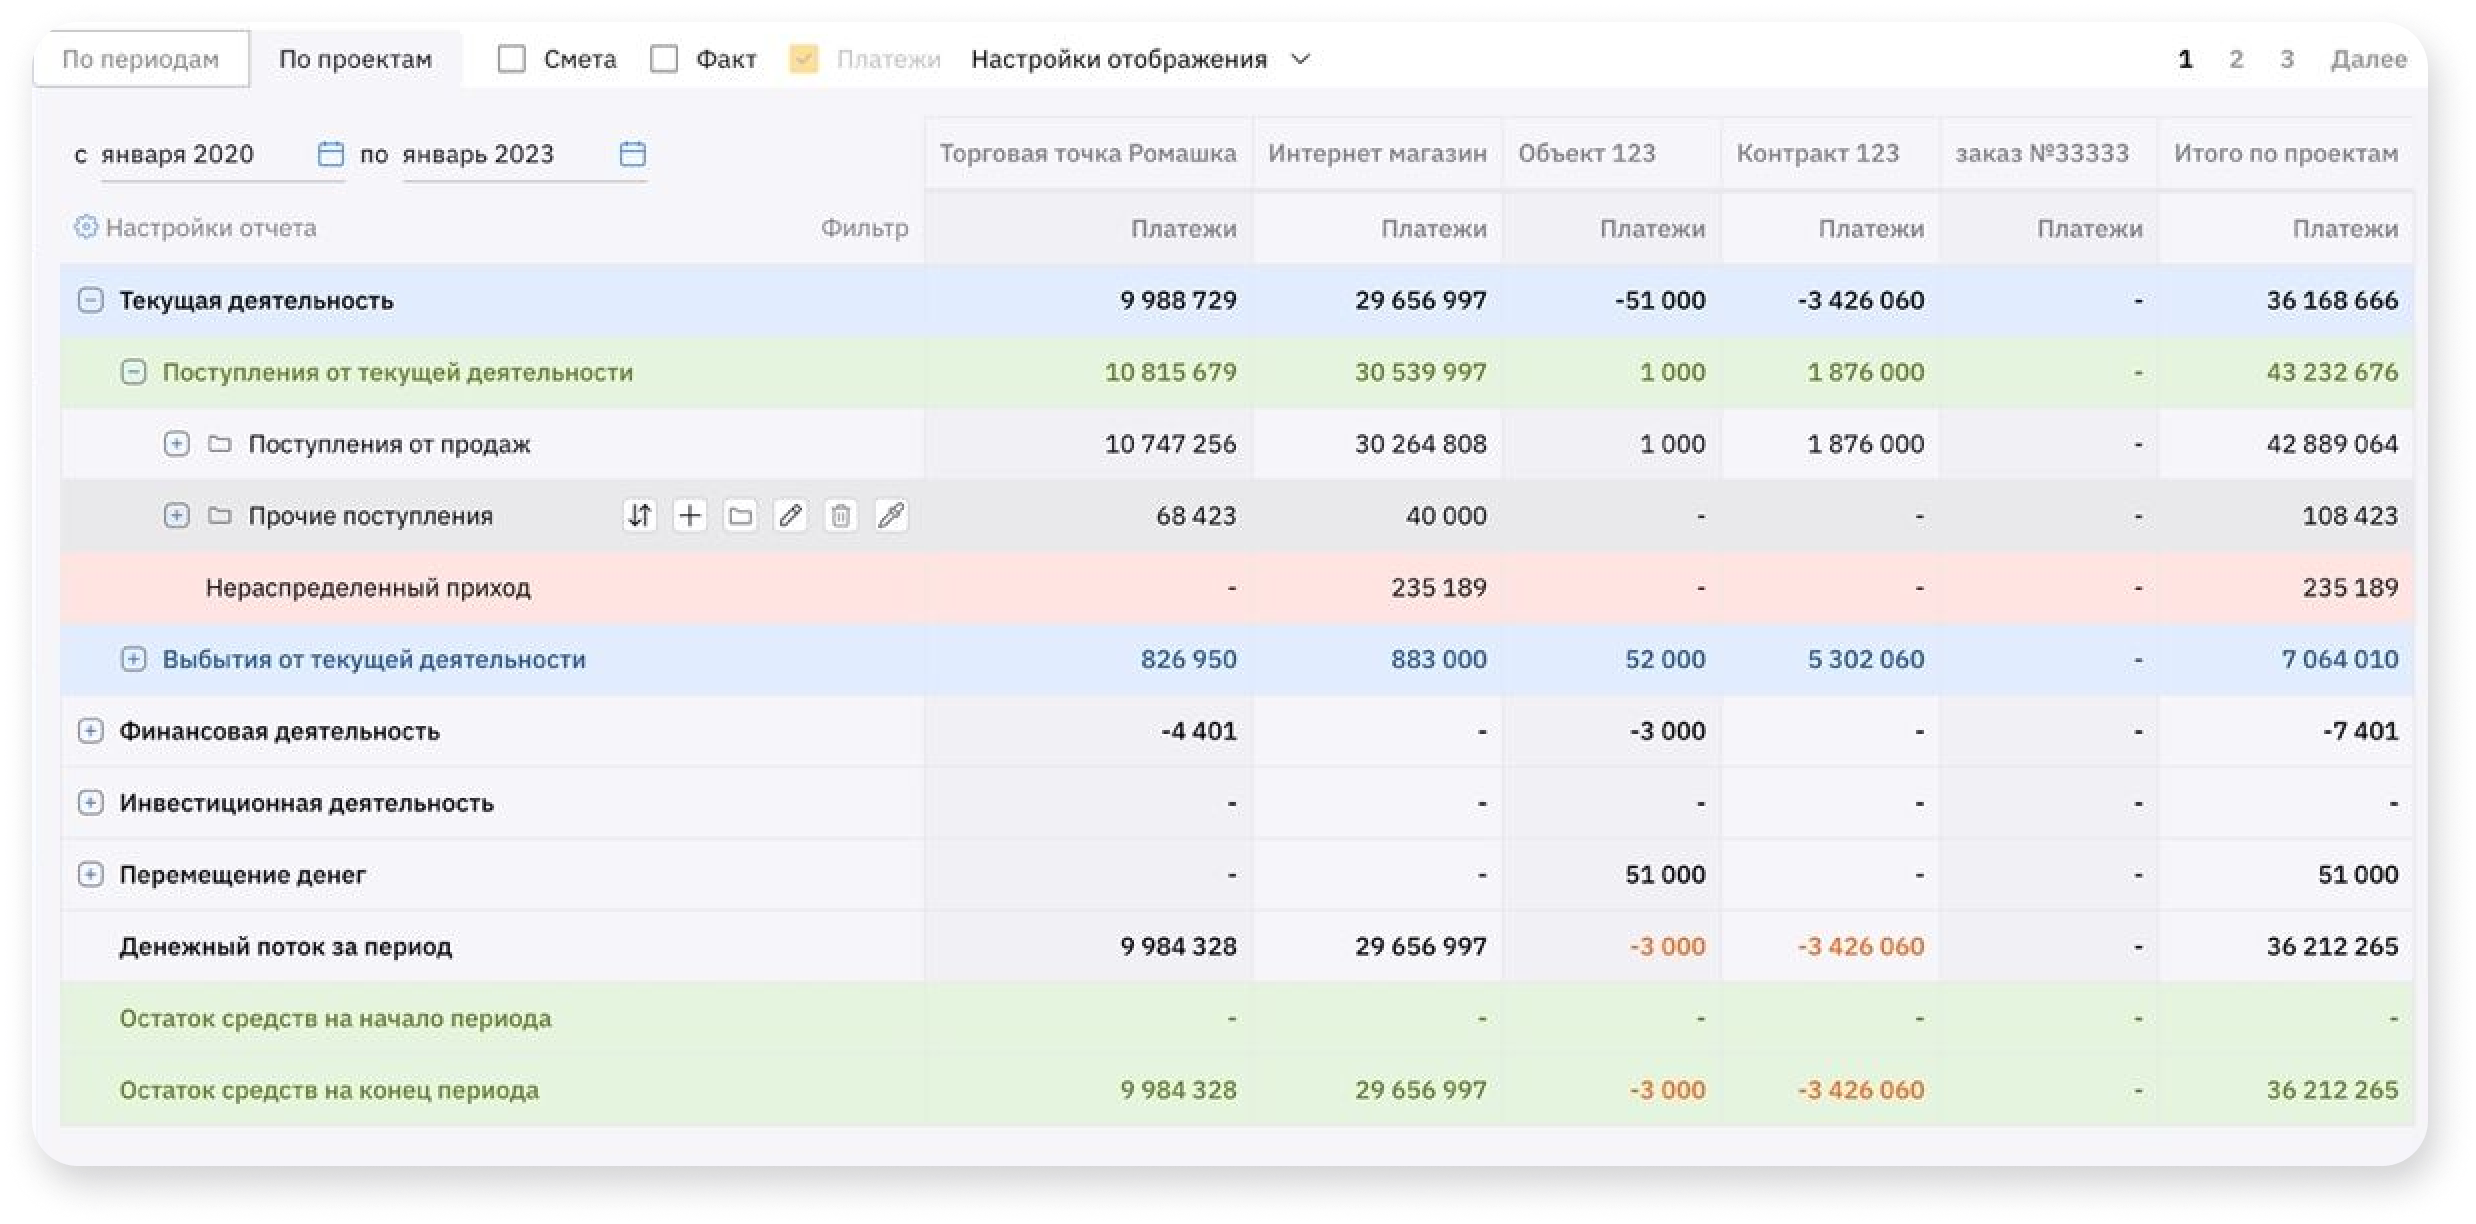Switch to the По периодам tab

[x=140, y=59]
